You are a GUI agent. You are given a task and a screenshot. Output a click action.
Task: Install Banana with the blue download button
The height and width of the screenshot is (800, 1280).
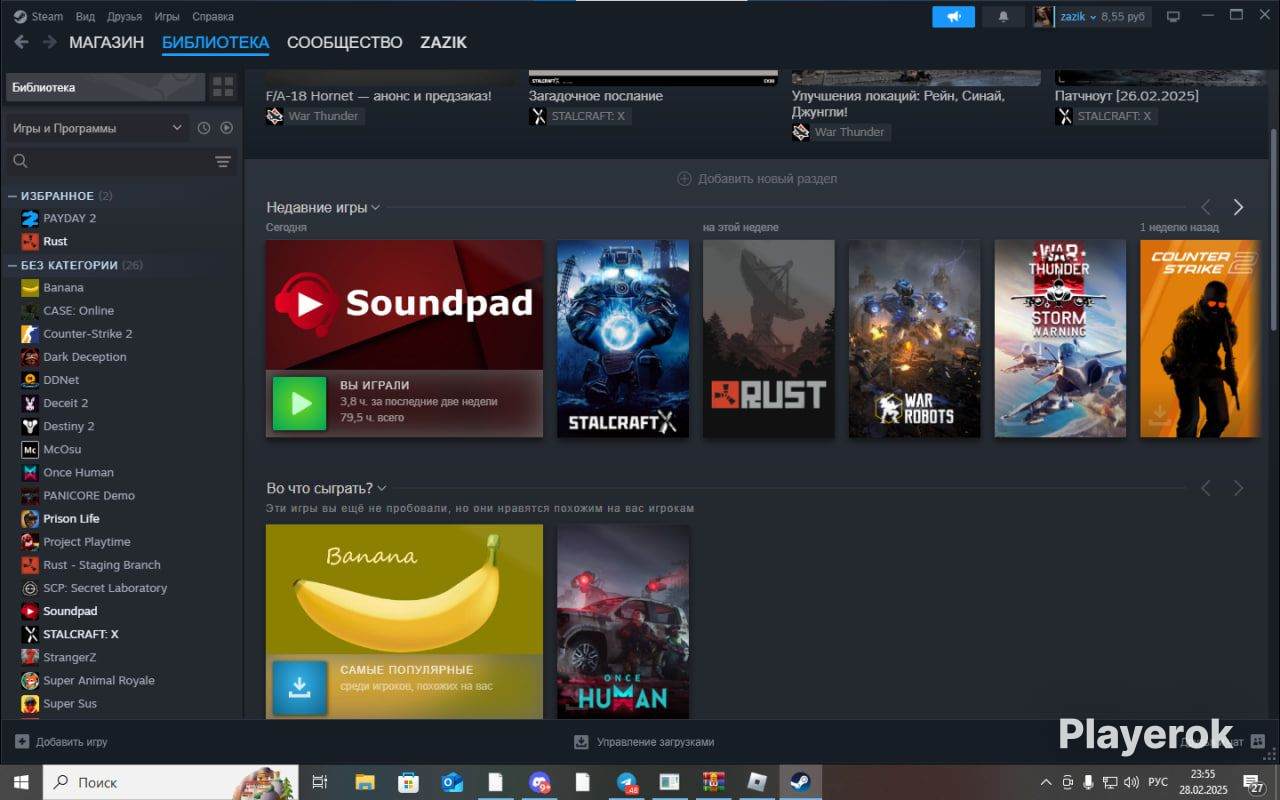[x=300, y=688]
